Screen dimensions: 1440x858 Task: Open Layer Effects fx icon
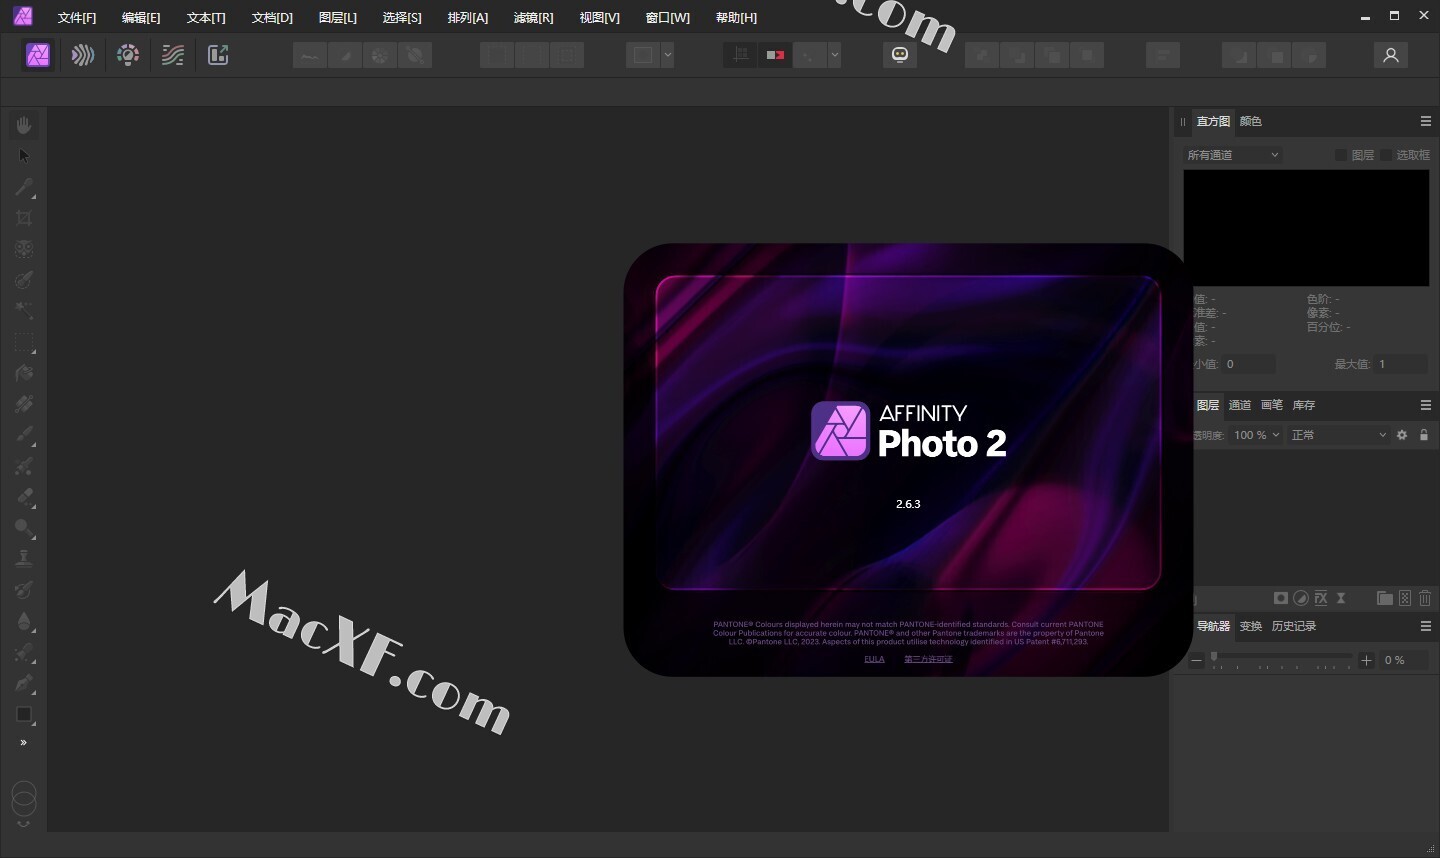click(x=1321, y=598)
